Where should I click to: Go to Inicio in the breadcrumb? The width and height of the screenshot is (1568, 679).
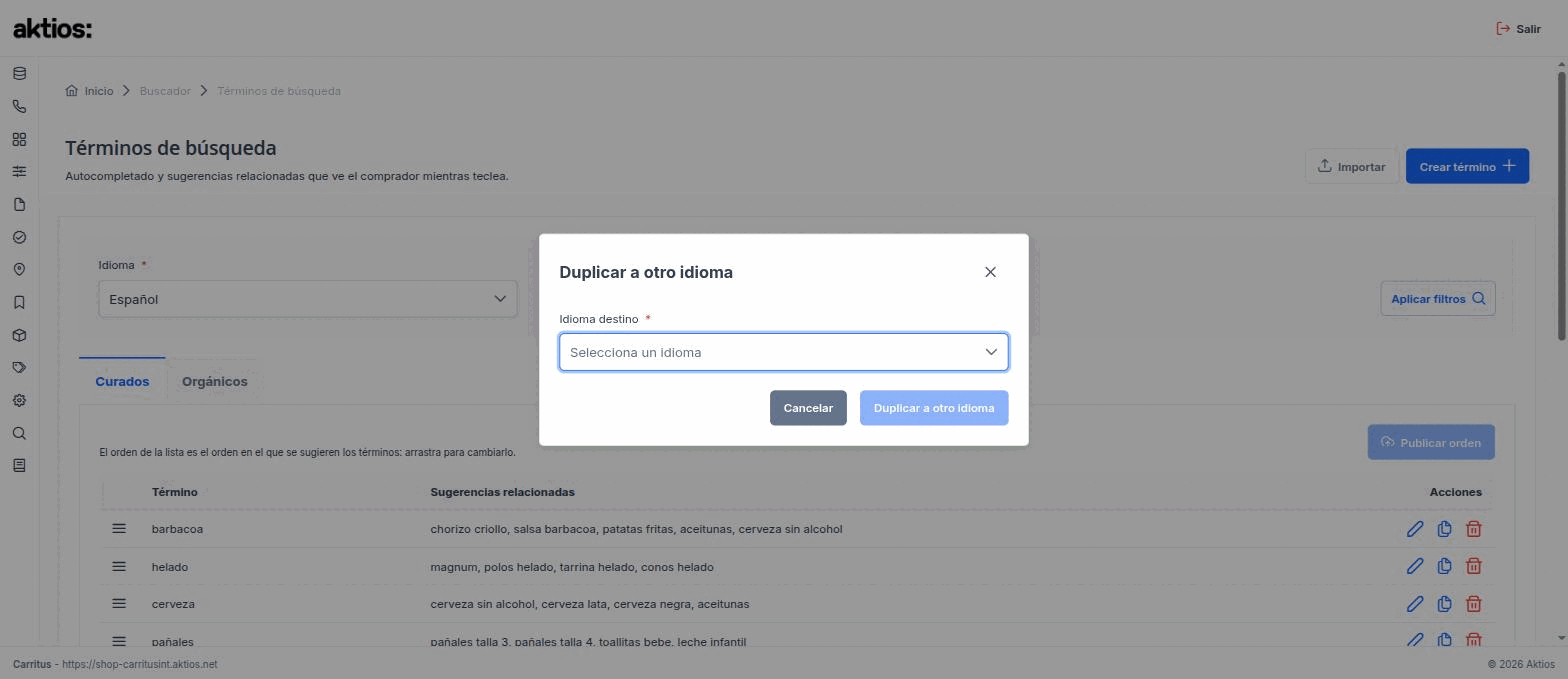coord(89,91)
